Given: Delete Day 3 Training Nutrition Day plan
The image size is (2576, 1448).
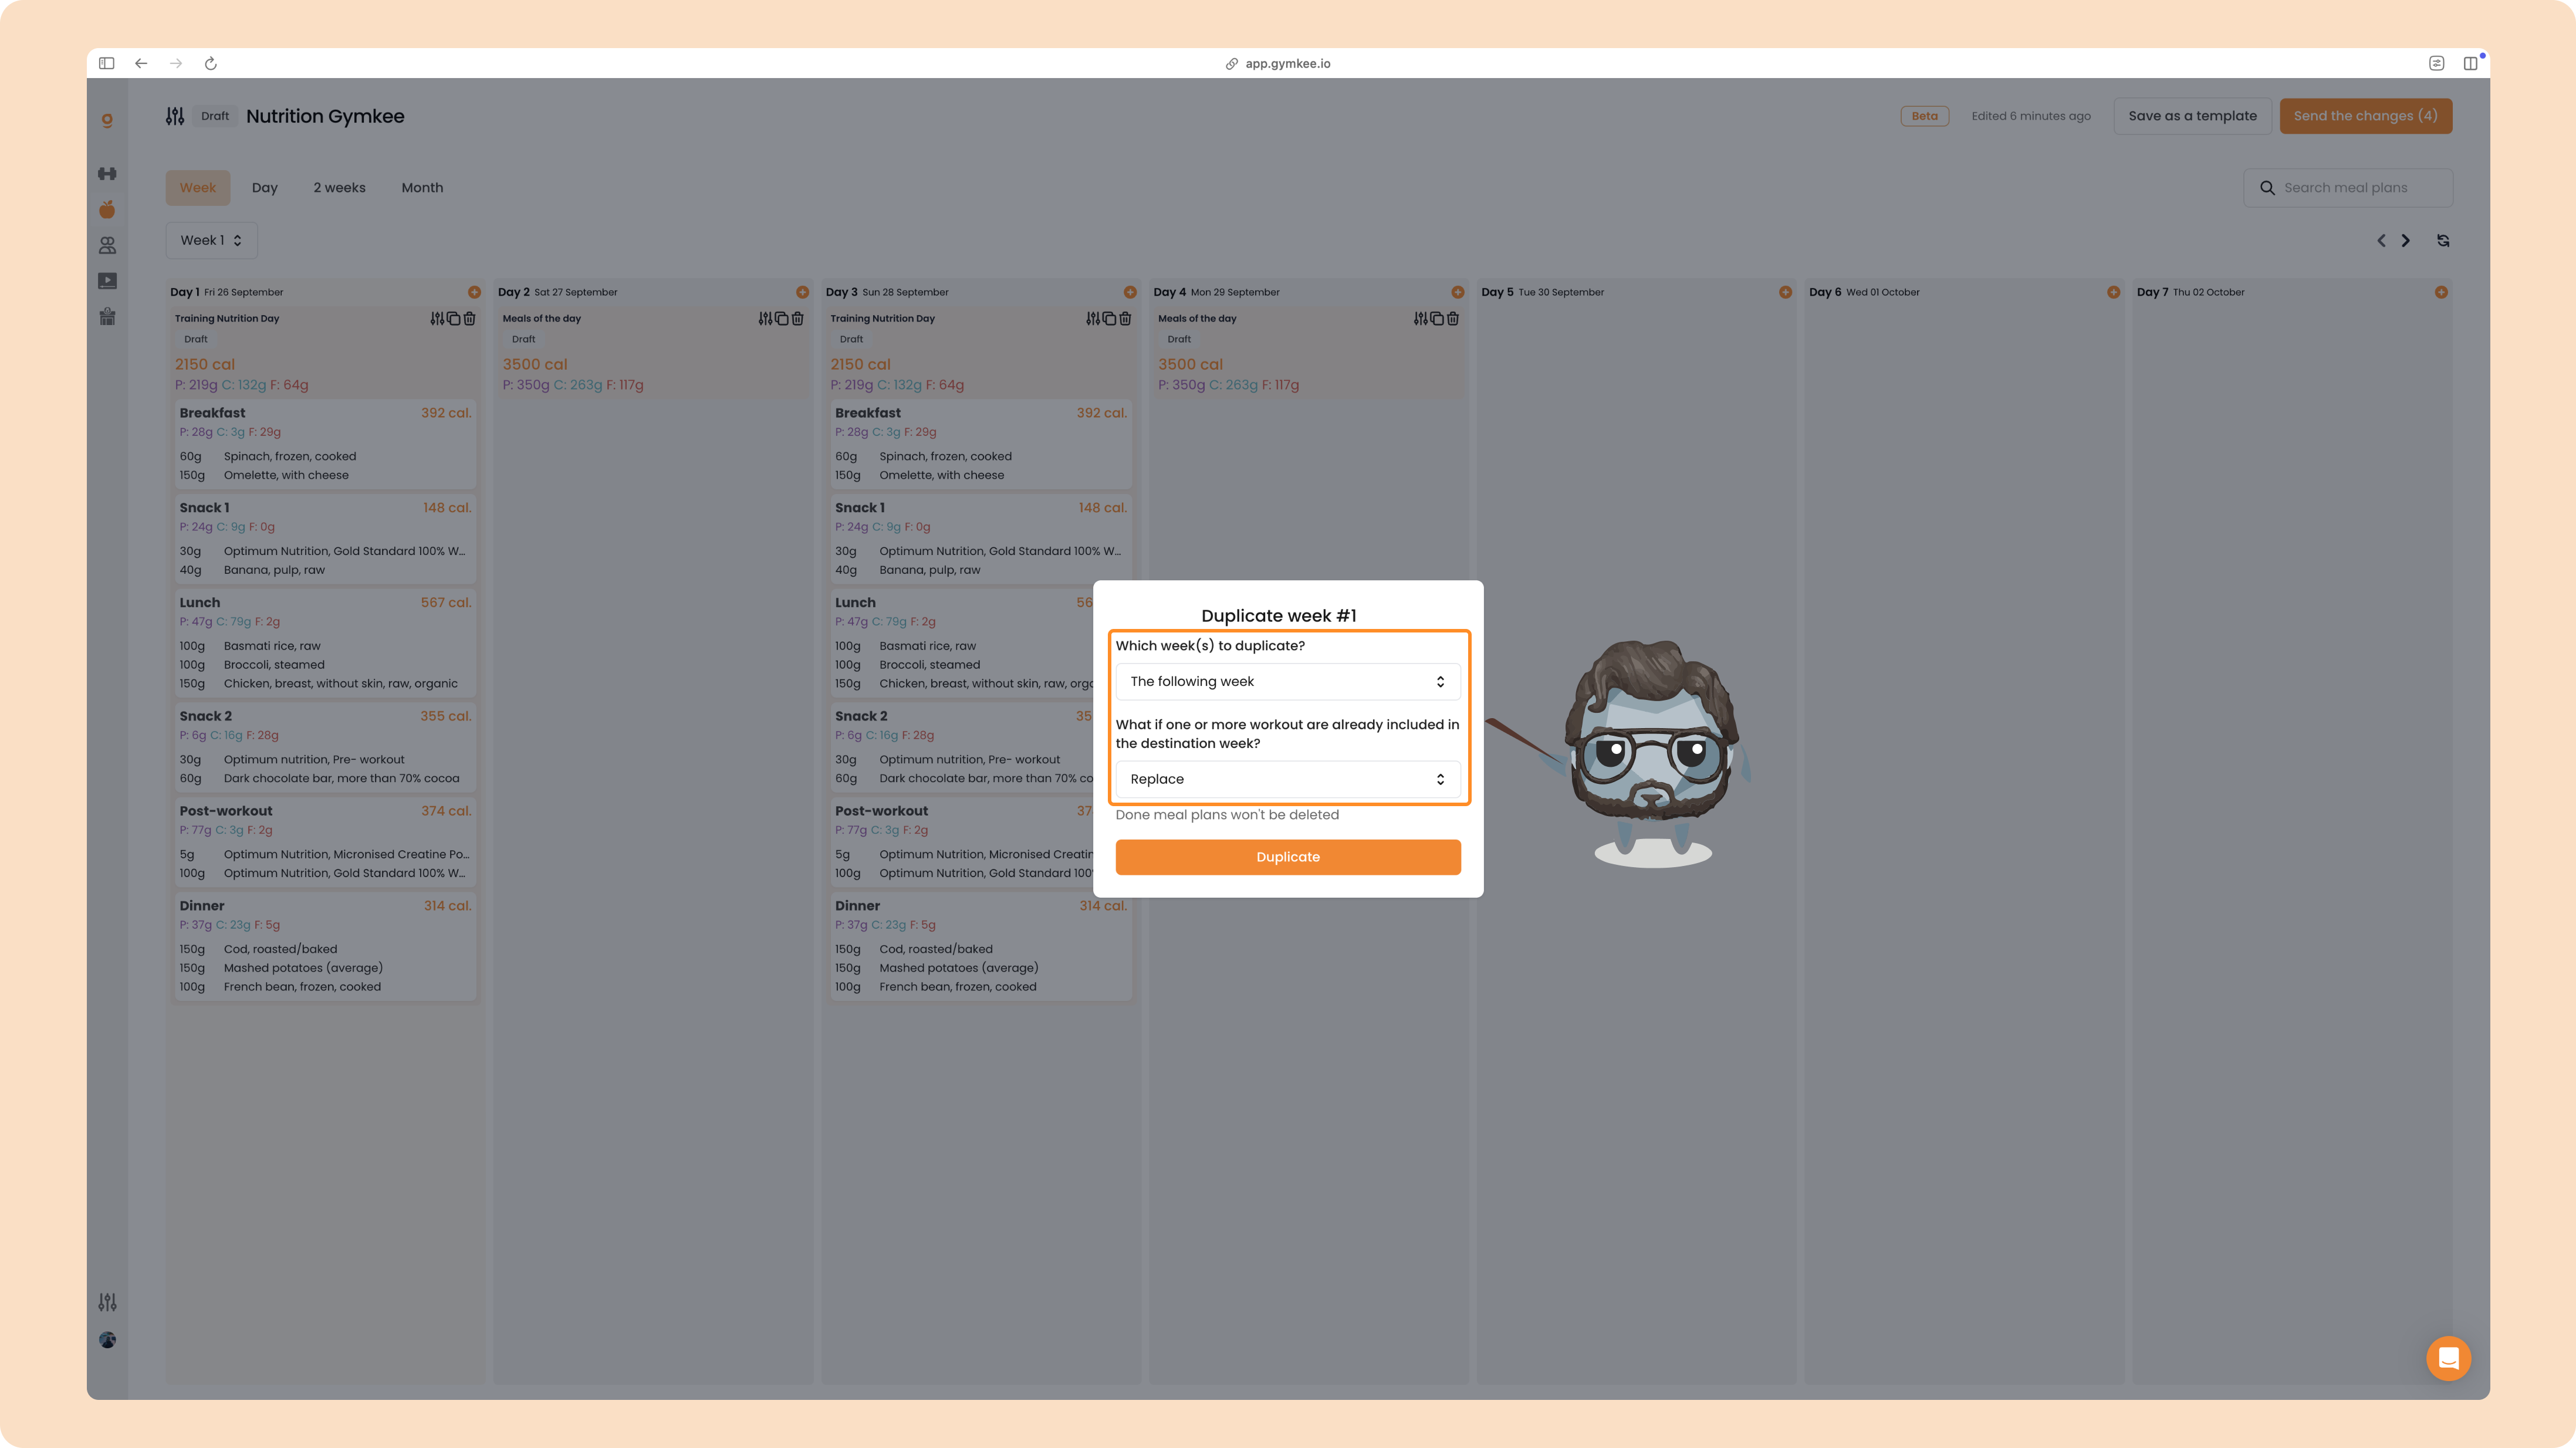Looking at the screenshot, I should coord(1125,318).
